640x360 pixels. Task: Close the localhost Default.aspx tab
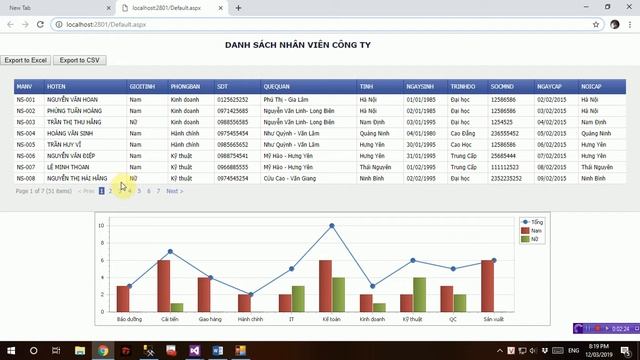220,8
